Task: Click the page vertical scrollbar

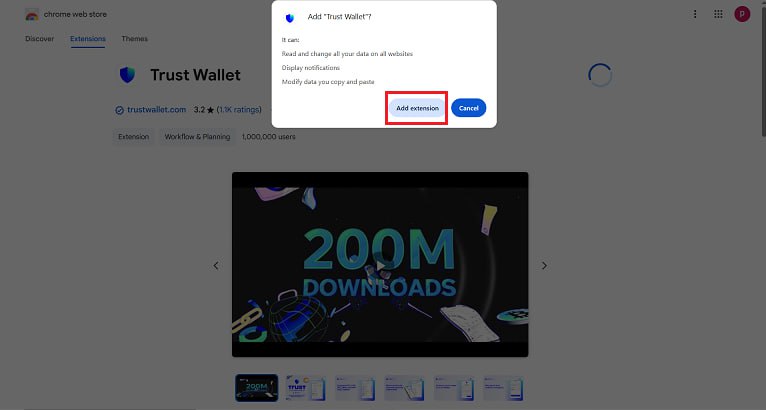Action: click(x=763, y=68)
